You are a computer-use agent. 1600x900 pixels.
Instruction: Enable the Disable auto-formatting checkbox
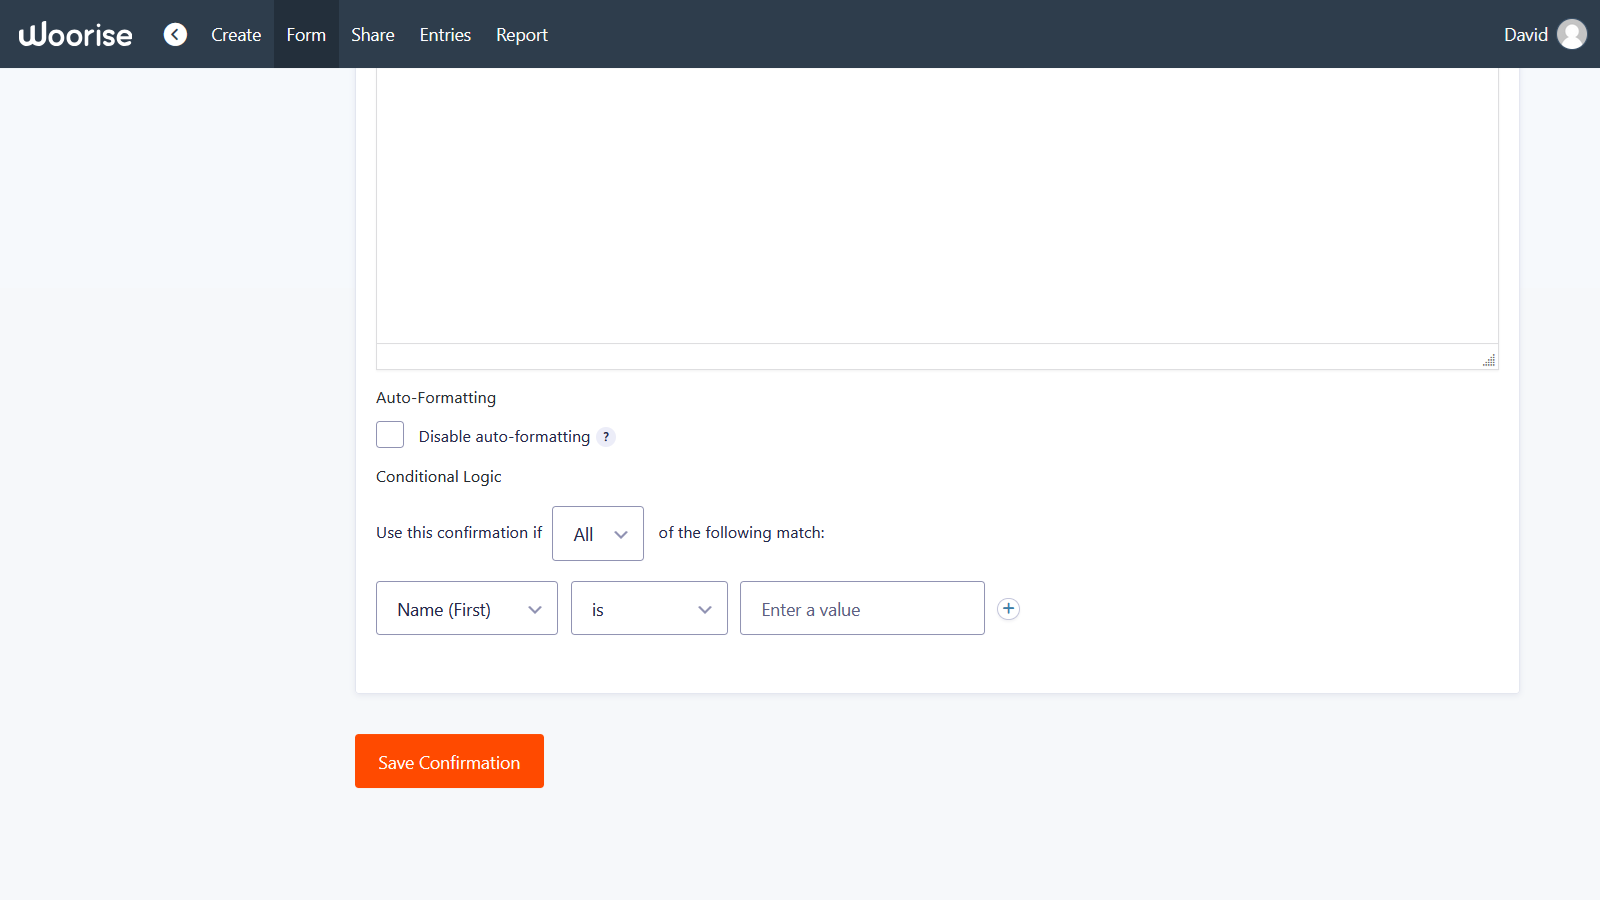(x=390, y=434)
